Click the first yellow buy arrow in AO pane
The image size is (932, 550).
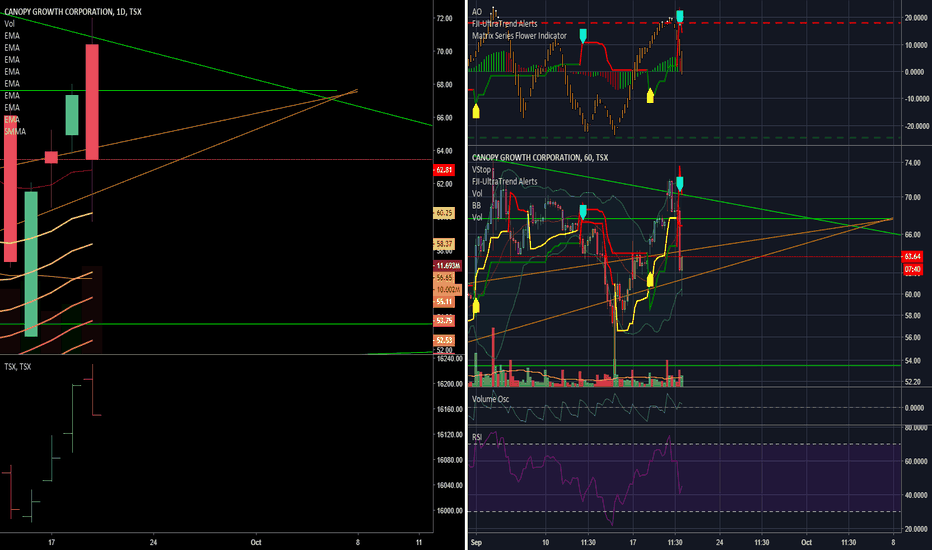476,111
